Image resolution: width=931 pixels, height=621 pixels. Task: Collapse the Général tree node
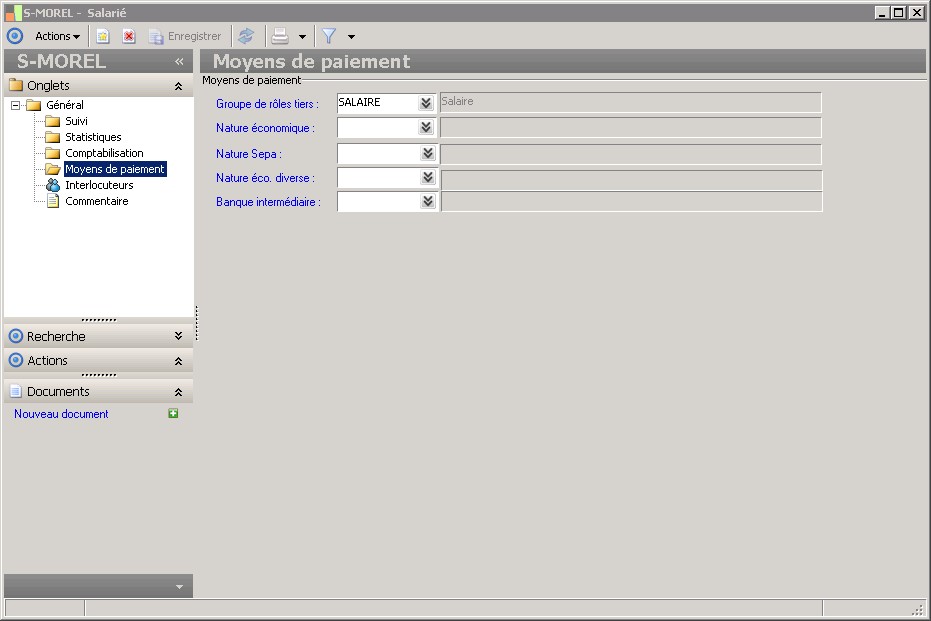tap(15, 105)
